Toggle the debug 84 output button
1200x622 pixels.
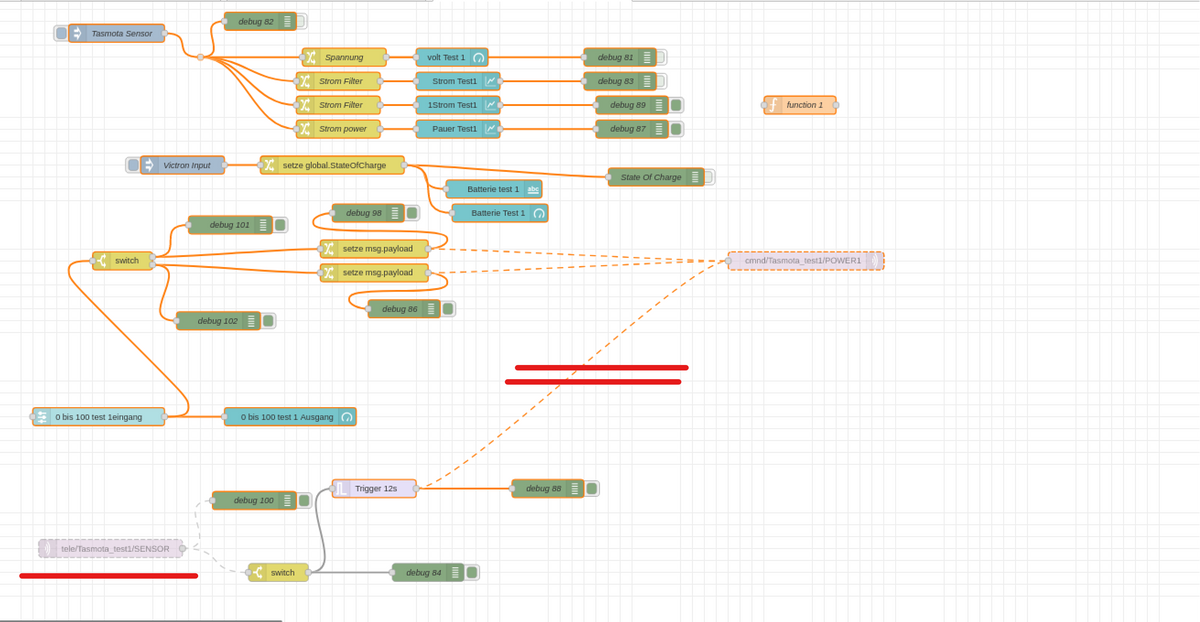(x=472, y=572)
